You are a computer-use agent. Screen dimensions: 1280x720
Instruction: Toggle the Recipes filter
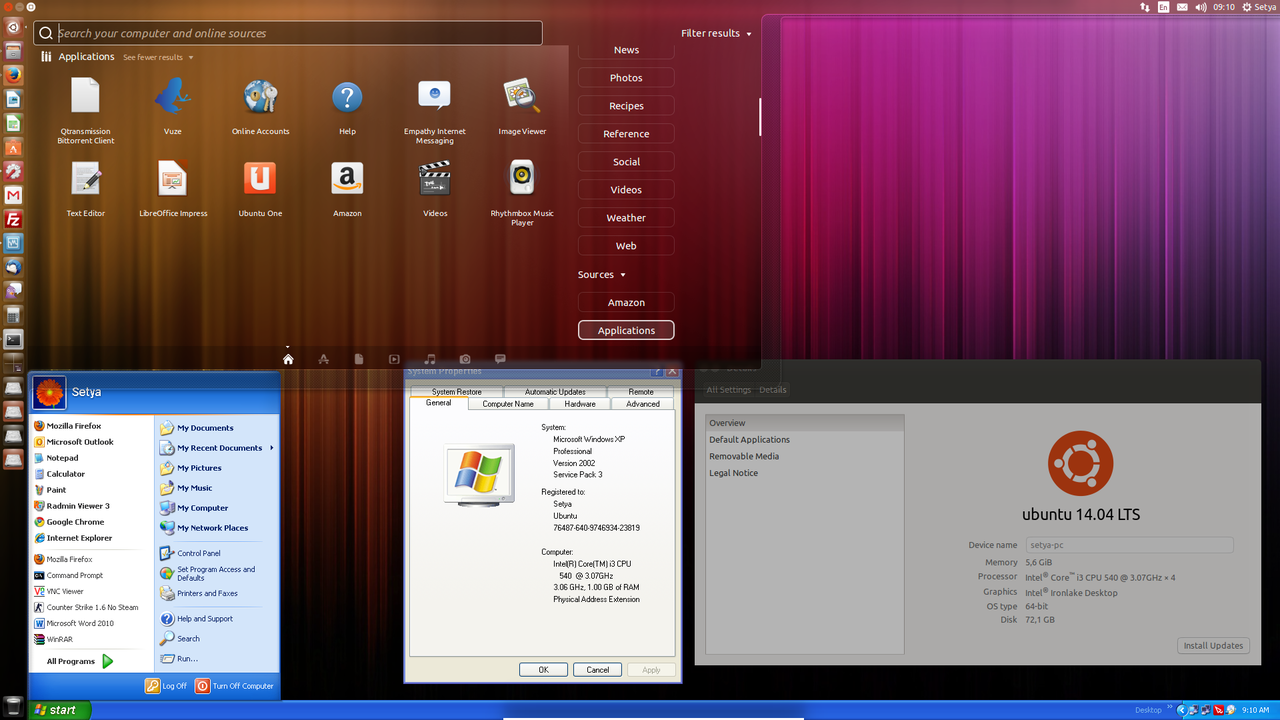[626, 106]
